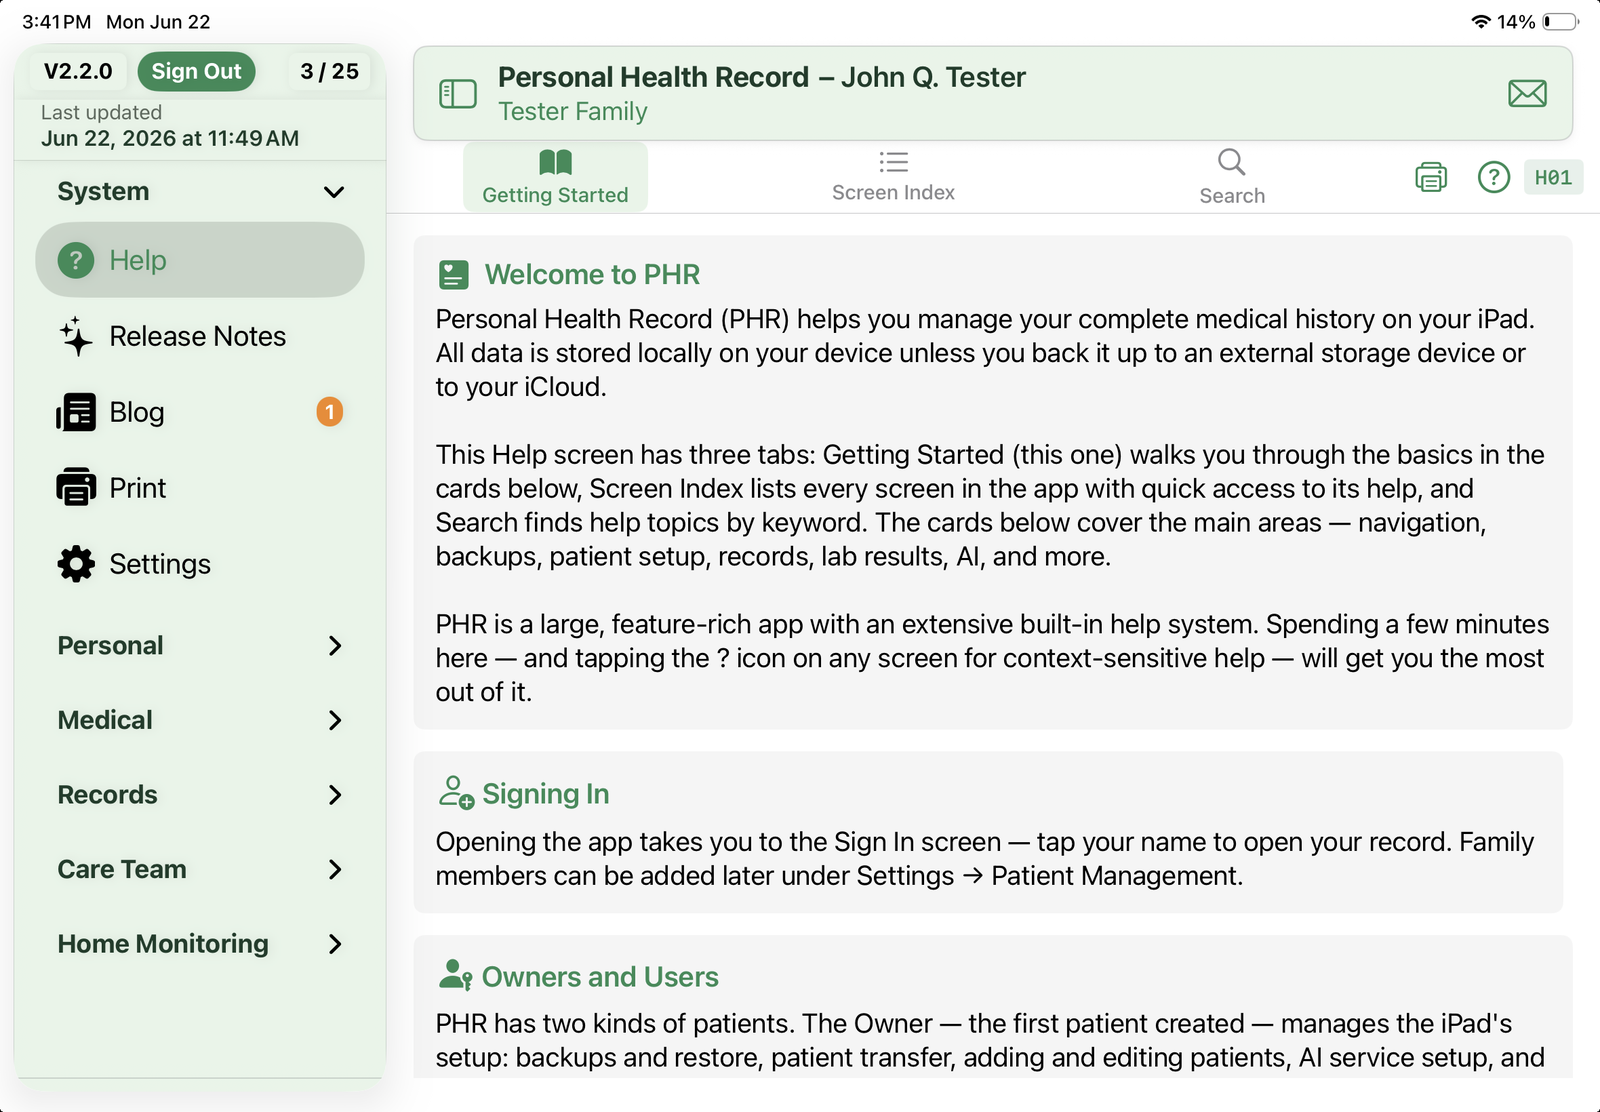Tap the H01 screen code badge
This screenshot has height=1112, width=1600.
point(1553,177)
